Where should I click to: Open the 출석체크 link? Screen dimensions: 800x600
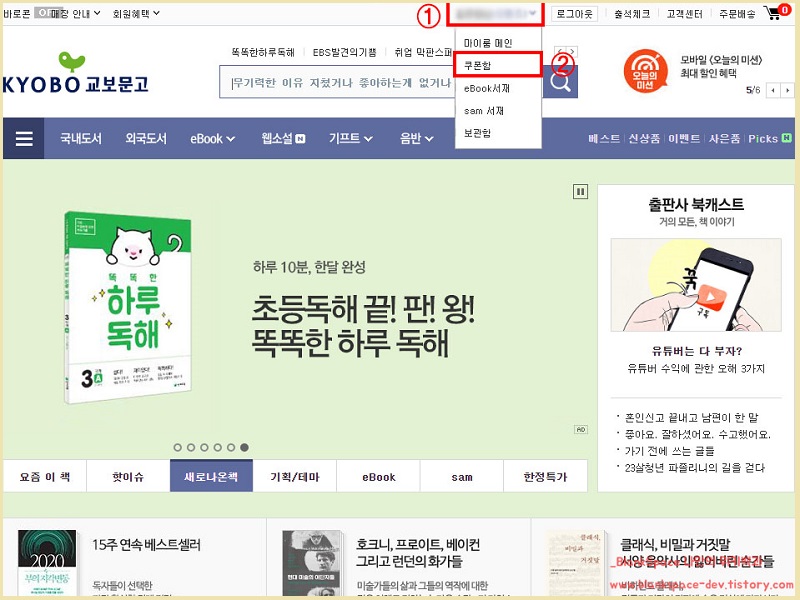pyautogui.click(x=632, y=14)
